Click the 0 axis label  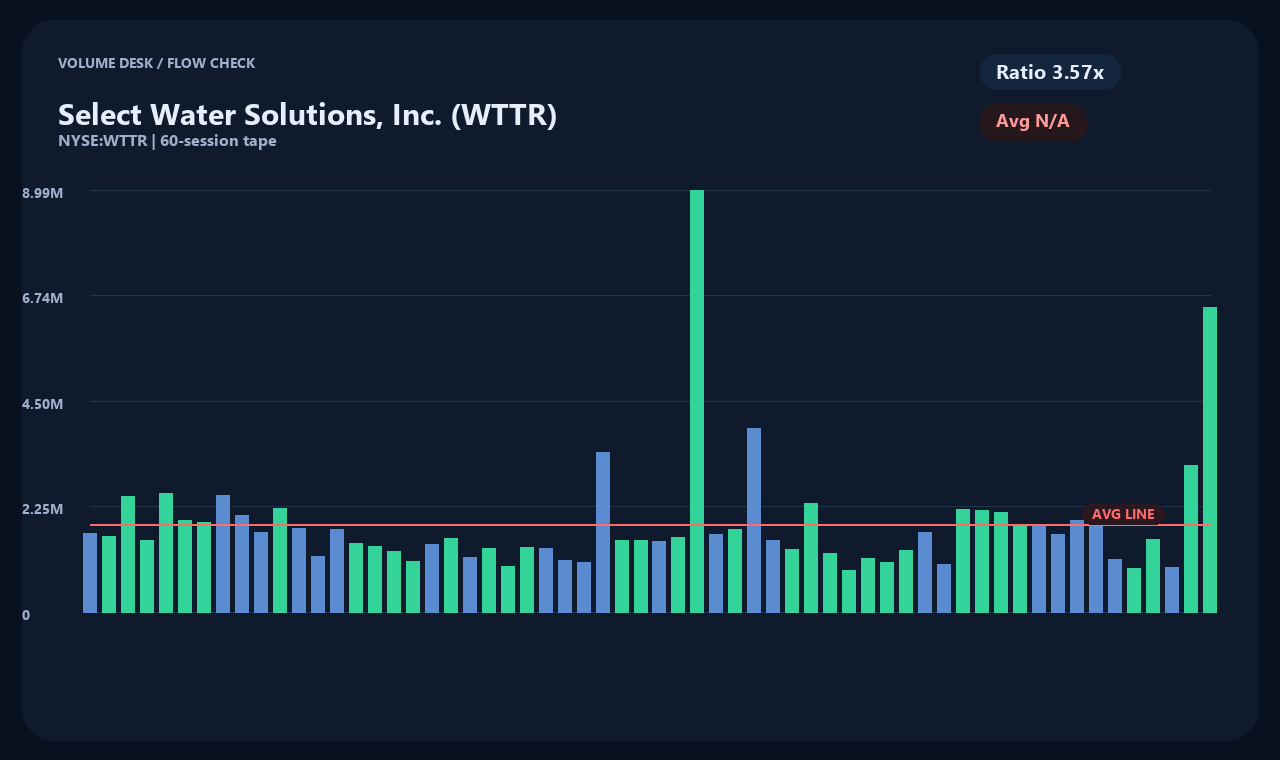point(26,615)
